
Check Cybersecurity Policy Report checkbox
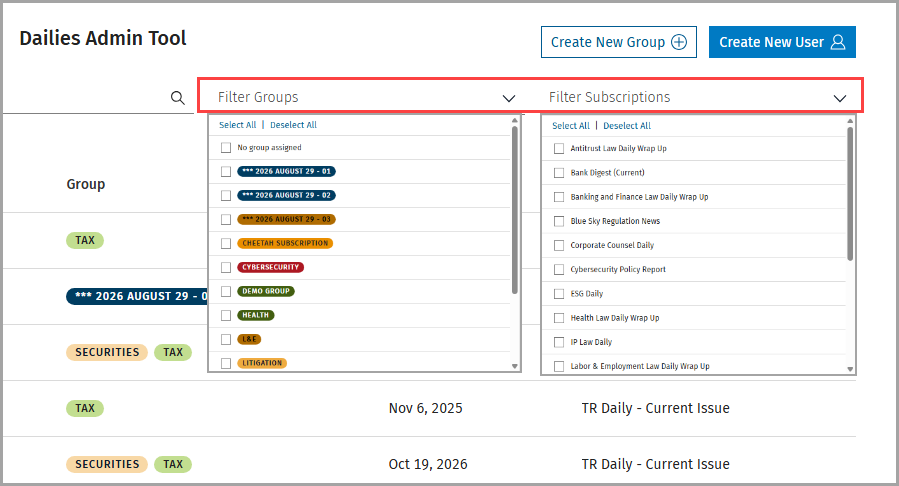click(x=559, y=269)
